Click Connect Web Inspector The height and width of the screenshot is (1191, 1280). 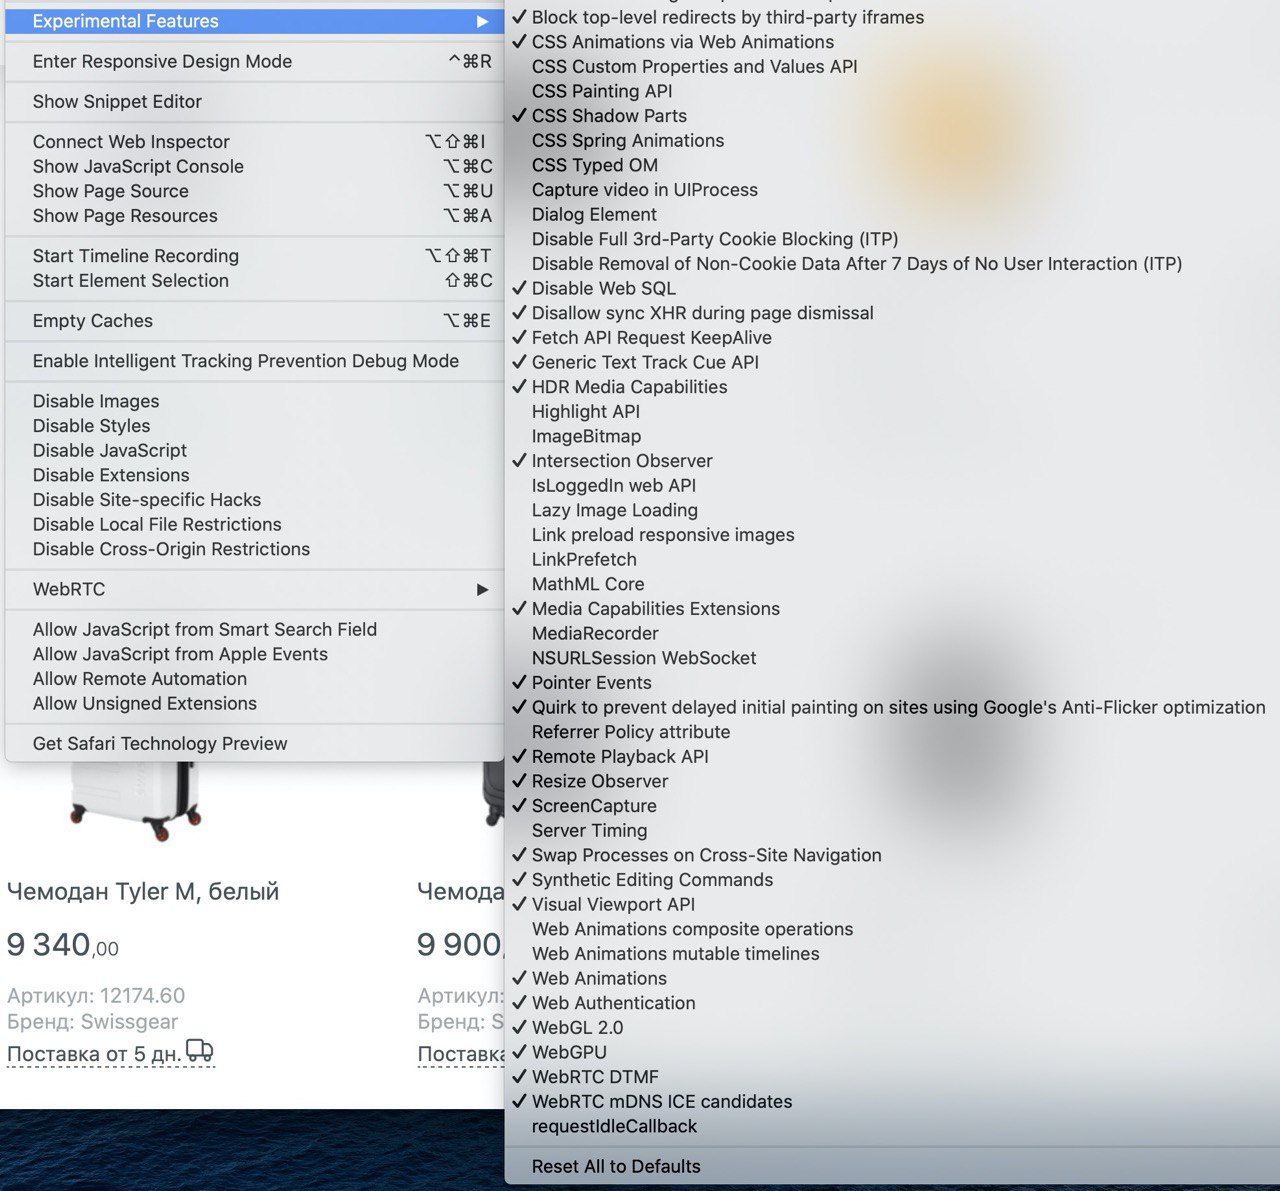254,142
